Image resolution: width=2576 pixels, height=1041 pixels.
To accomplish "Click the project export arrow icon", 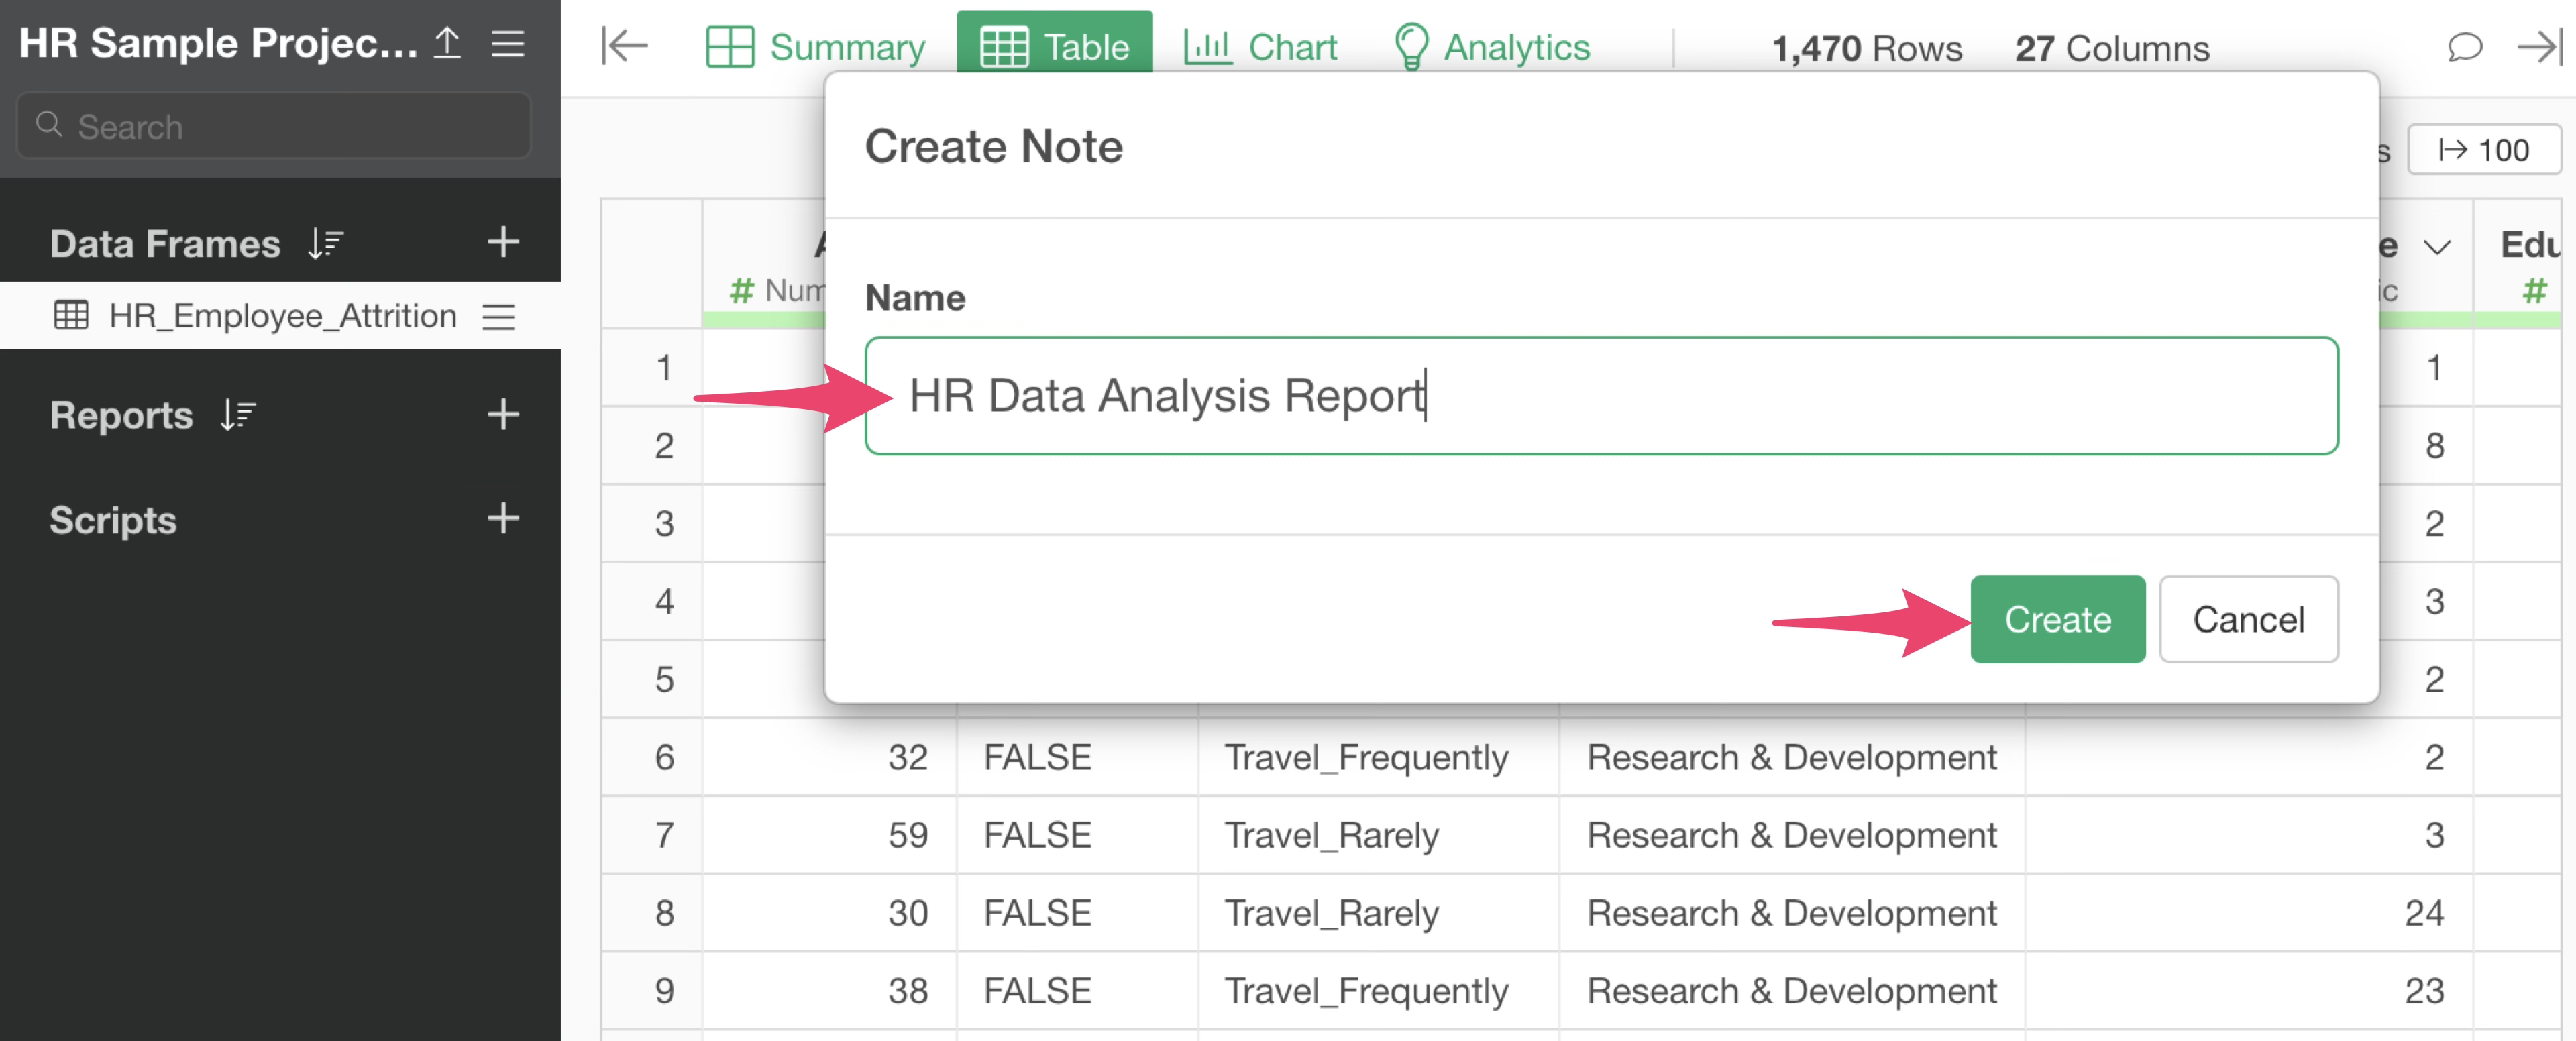I will point(447,43).
